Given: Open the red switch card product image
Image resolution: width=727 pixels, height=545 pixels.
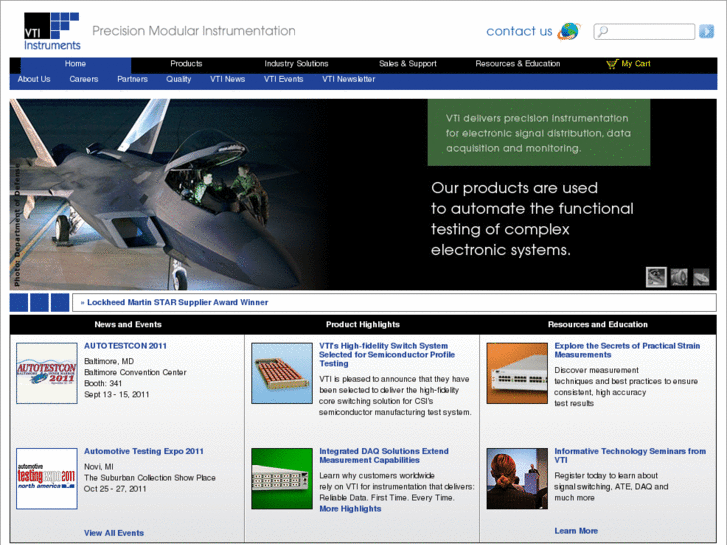Looking at the screenshot, I should coord(282,373).
